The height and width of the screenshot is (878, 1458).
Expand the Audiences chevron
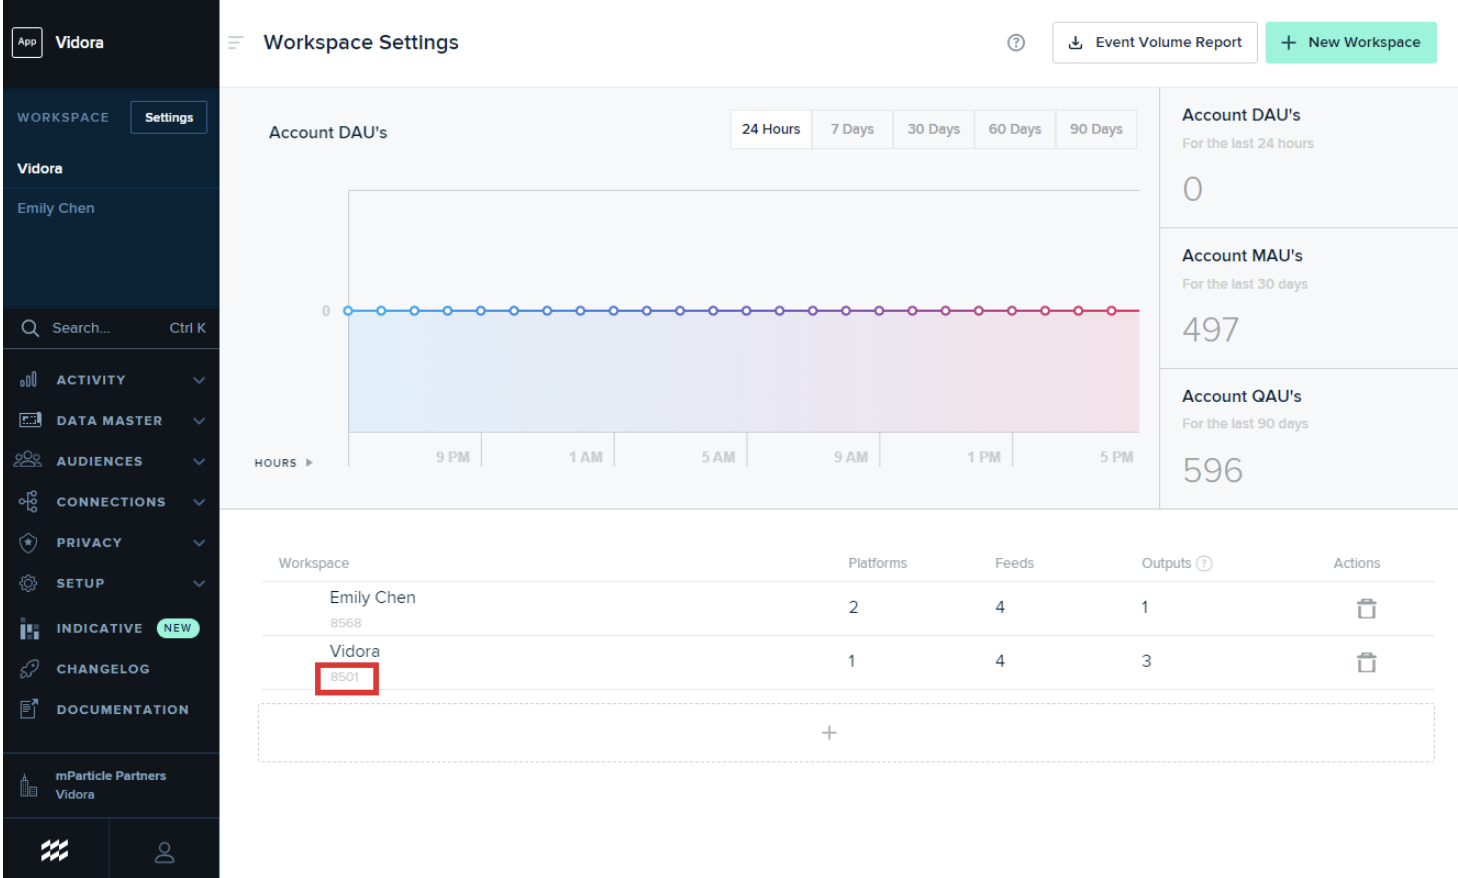click(199, 461)
